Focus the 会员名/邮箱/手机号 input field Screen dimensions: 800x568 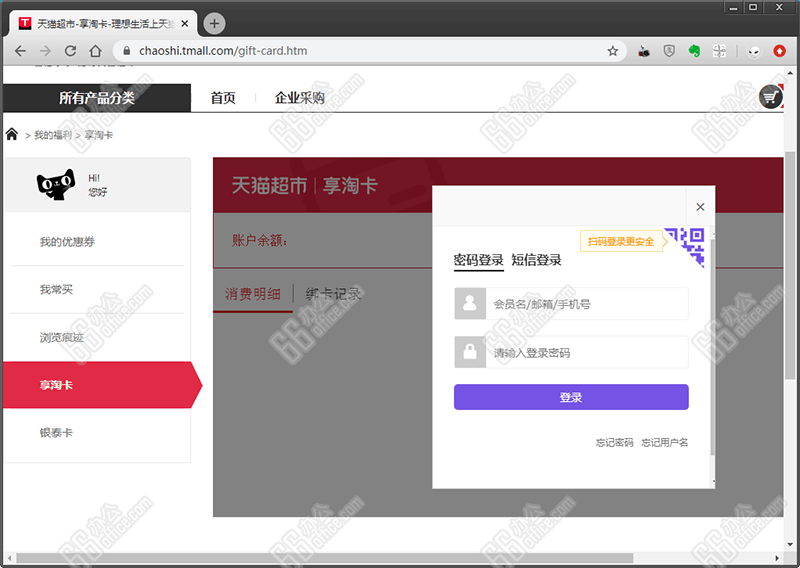pyautogui.click(x=587, y=304)
